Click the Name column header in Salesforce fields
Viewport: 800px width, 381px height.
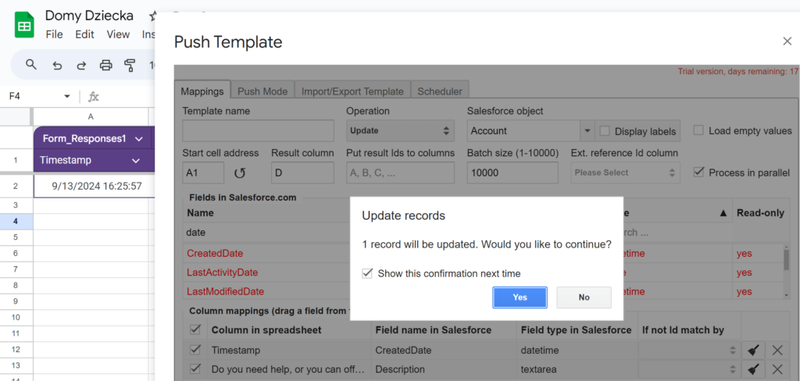[200, 213]
